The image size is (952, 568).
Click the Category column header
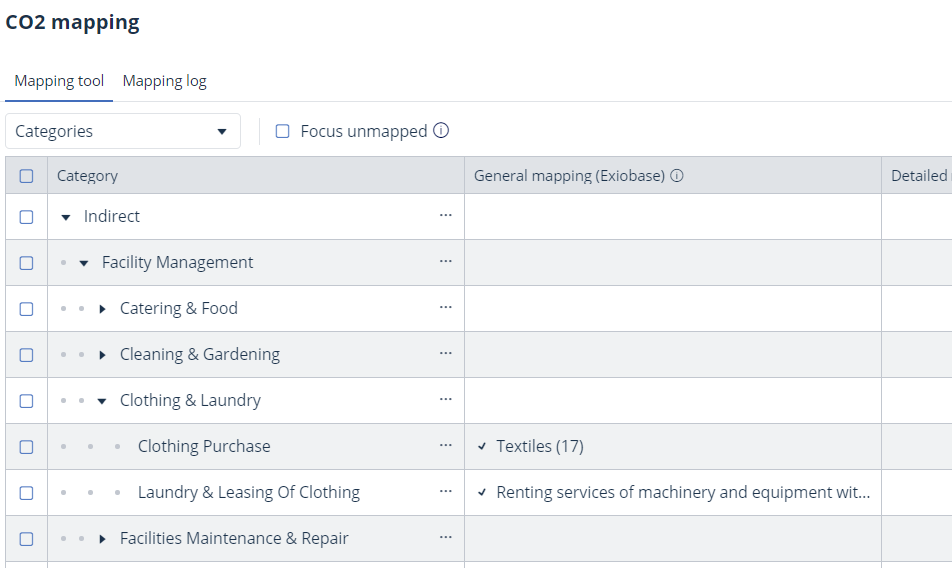point(88,176)
